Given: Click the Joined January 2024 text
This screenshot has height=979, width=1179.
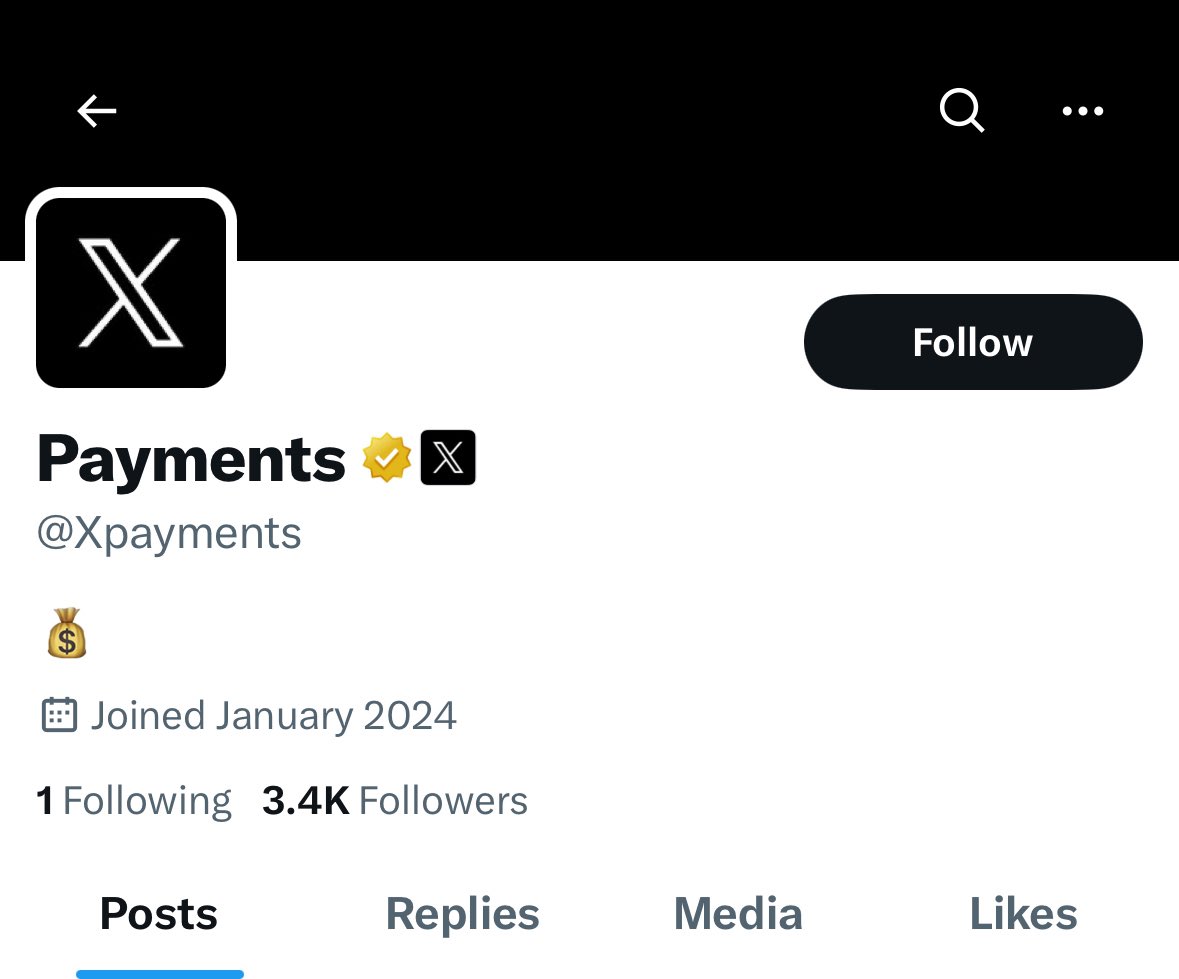Looking at the screenshot, I should pyautogui.click(x=273, y=716).
